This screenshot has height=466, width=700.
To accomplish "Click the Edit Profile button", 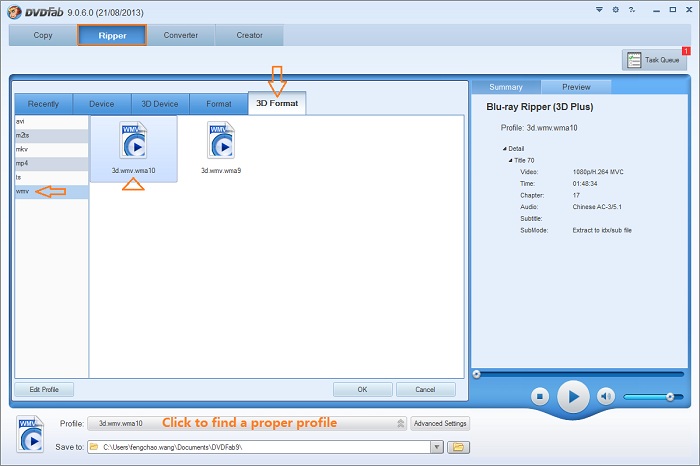I will click(x=44, y=390).
